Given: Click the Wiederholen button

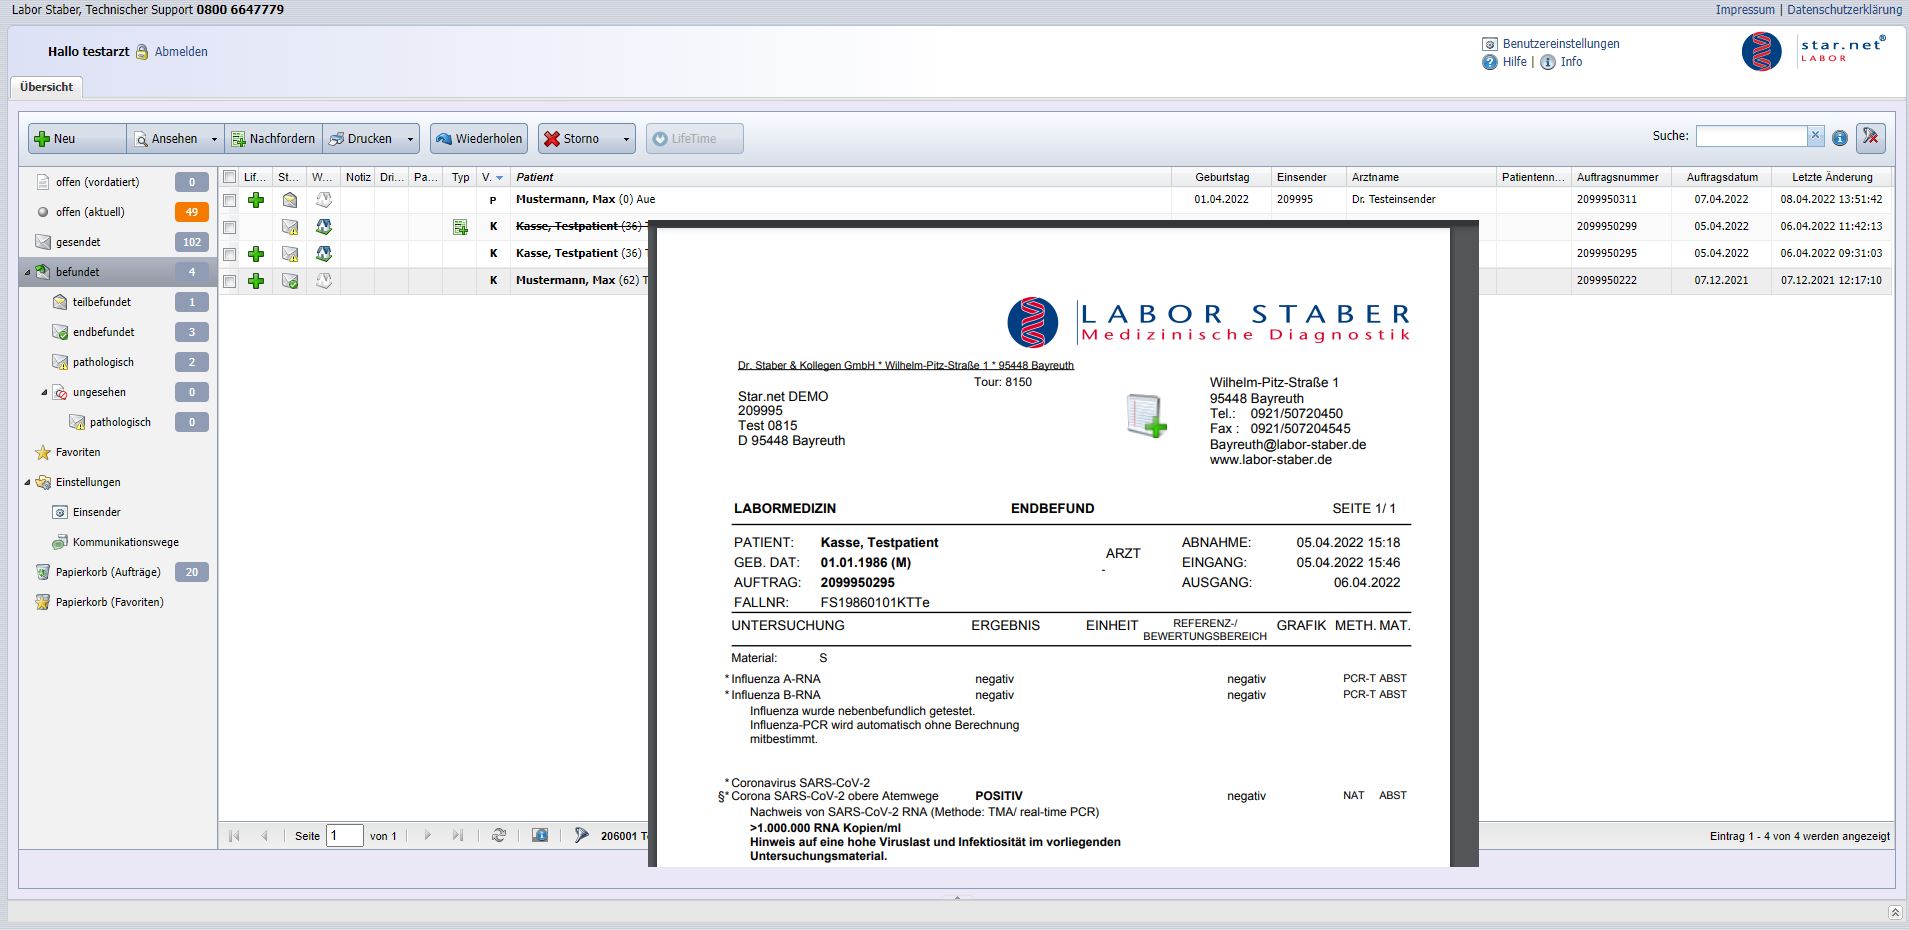Looking at the screenshot, I should tap(479, 139).
